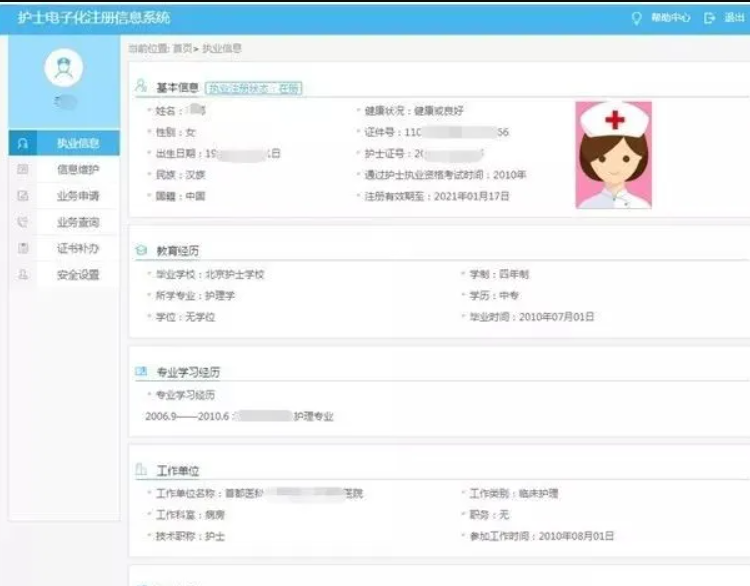Click the nurse profile photo
750x586 pixels.
[x=613, y=154]
